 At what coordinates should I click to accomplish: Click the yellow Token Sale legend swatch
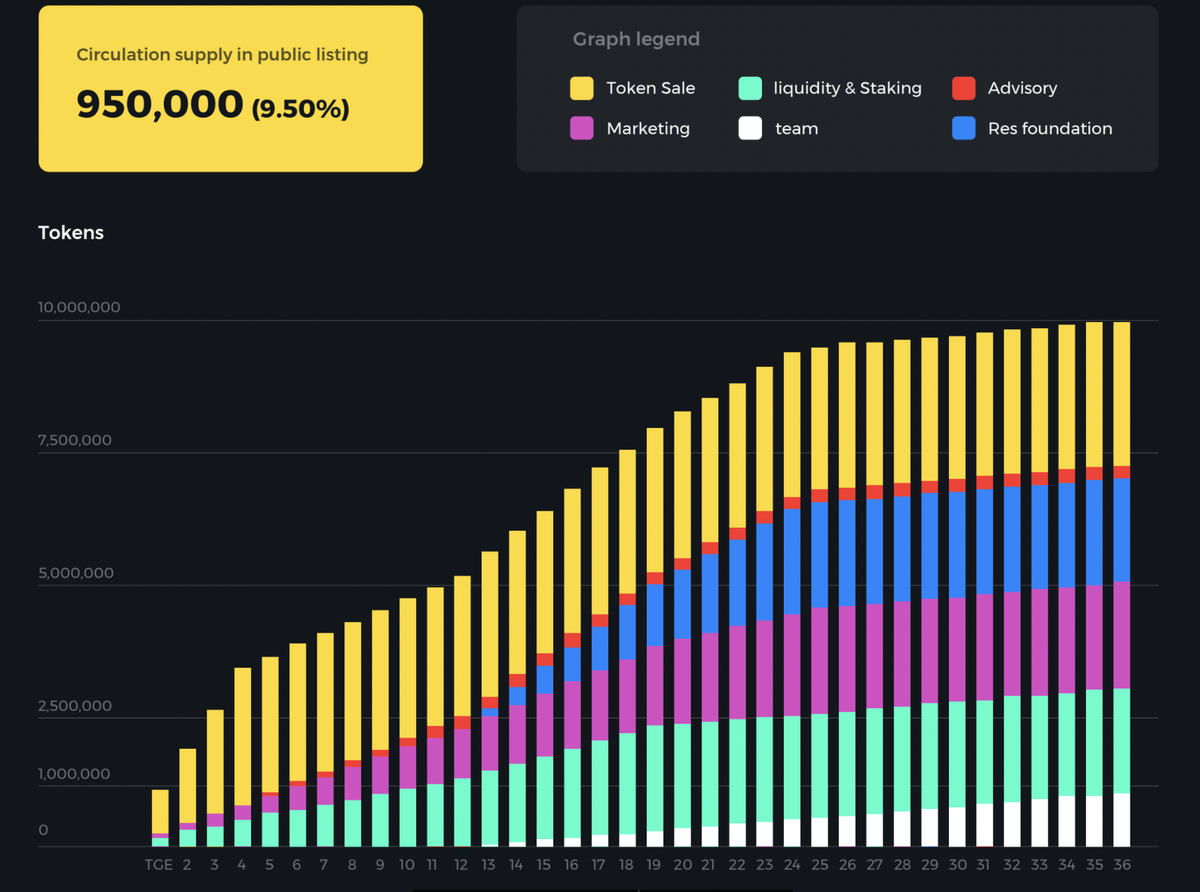pyautogui.click(x=582, y=88)
